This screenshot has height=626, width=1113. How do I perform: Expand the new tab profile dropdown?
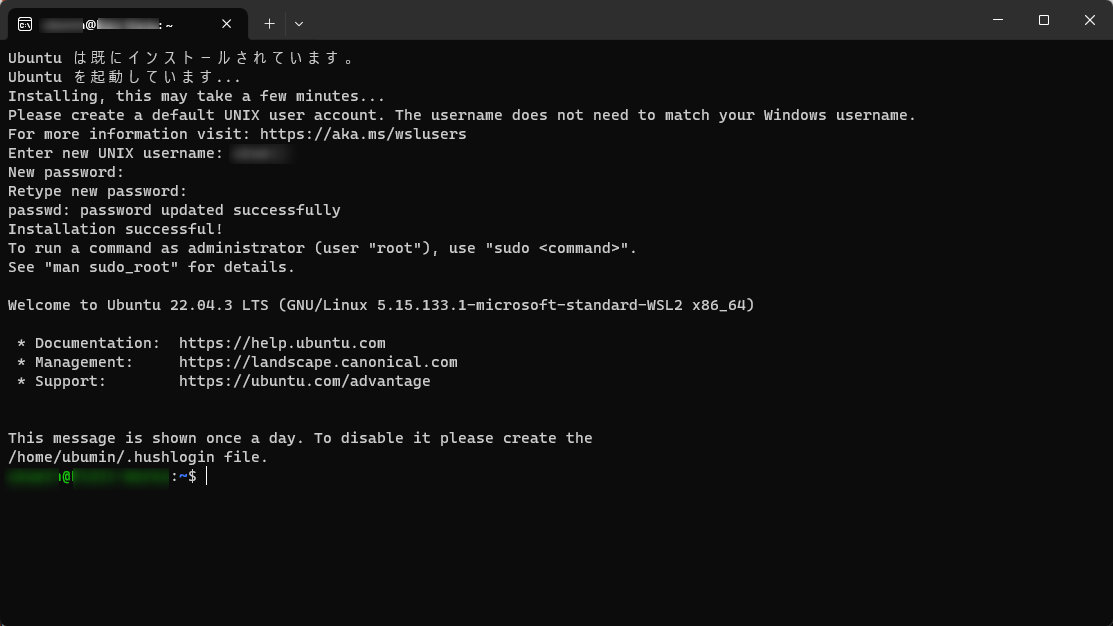299,24
